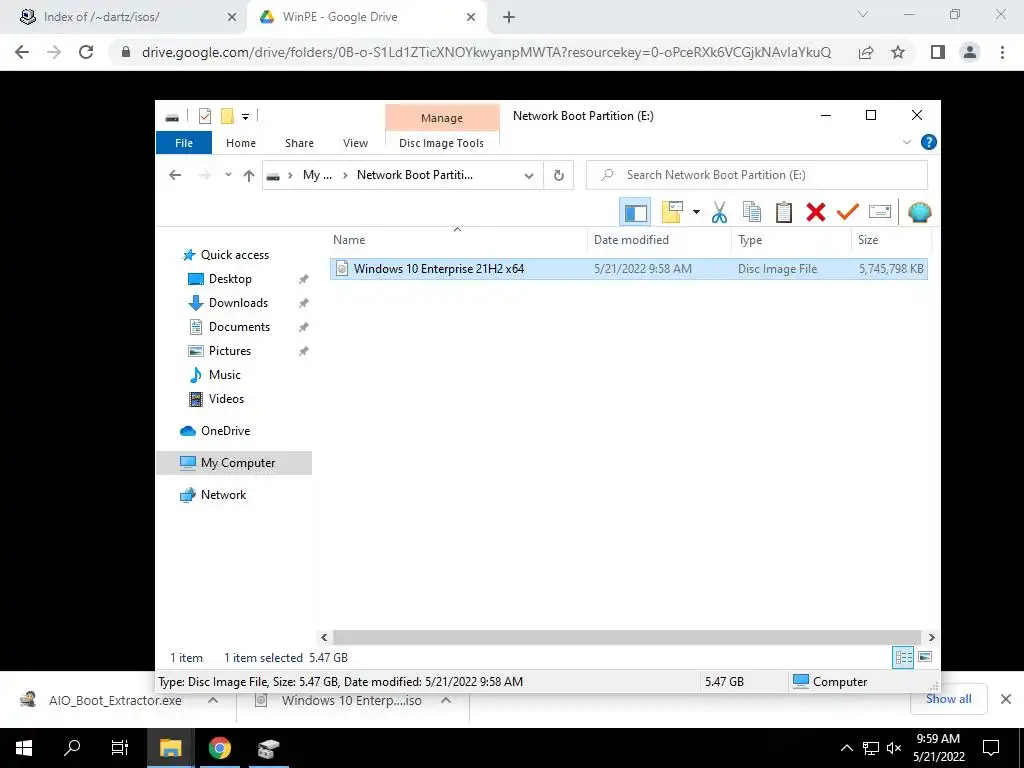This screenshot has width=1024, height=768.
Task: Click the horizontal scrollbar in the file list
Action: [x=627, y=637]
